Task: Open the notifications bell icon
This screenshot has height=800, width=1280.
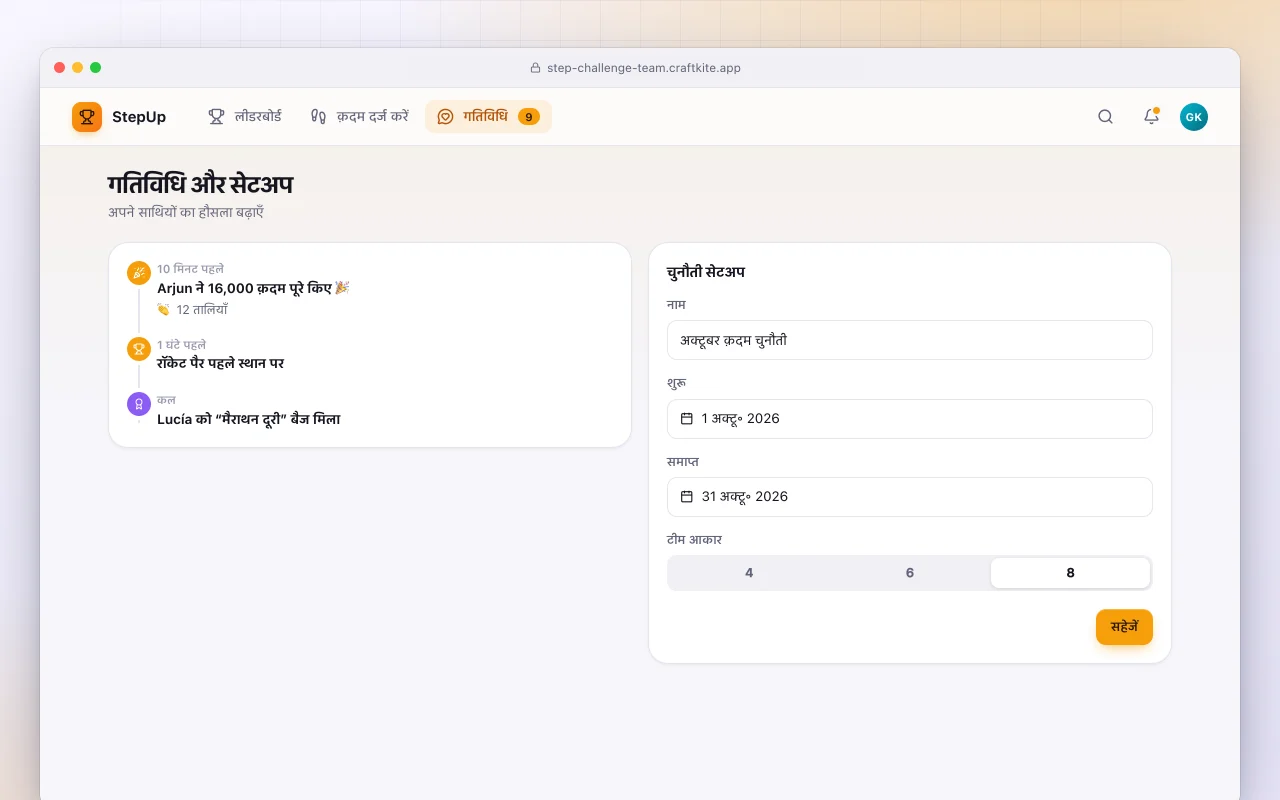Action: point(1151,117)
